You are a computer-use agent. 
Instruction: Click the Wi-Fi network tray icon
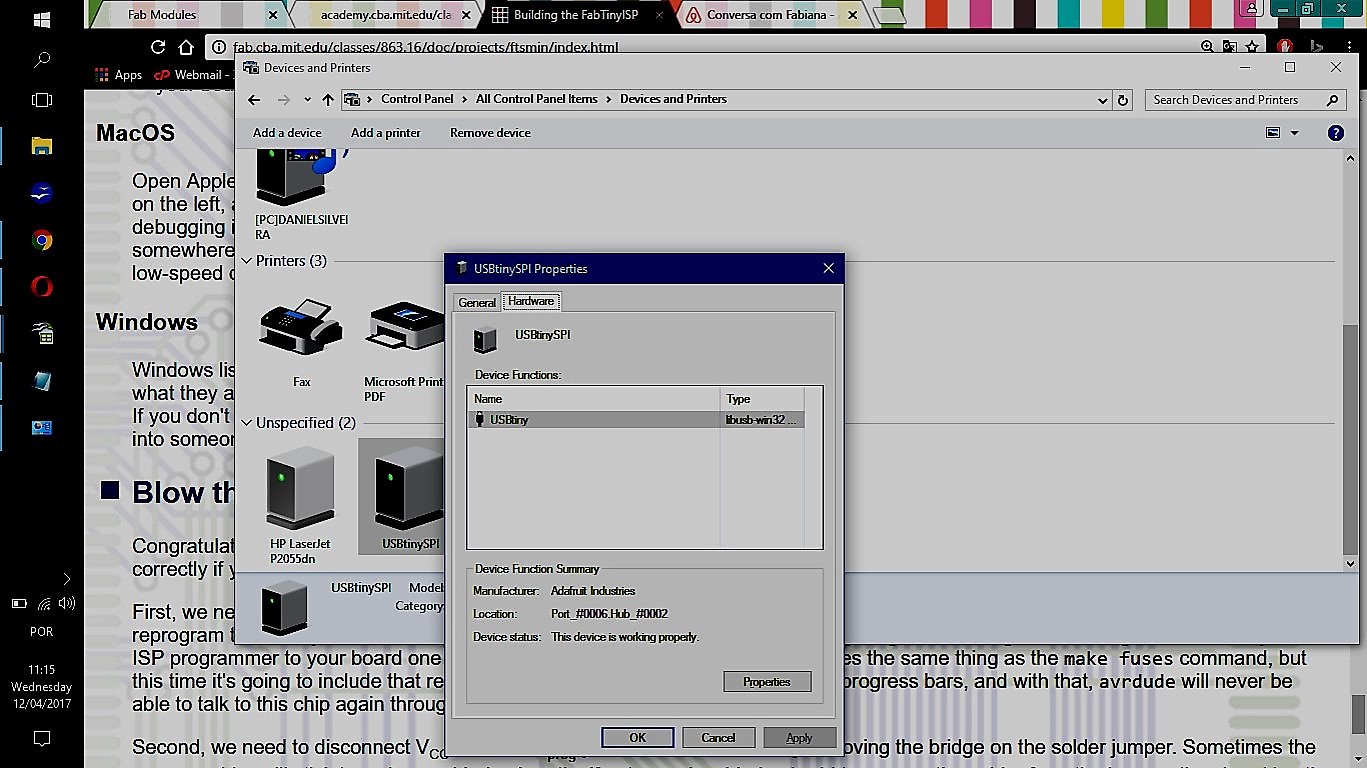(44, 603)
